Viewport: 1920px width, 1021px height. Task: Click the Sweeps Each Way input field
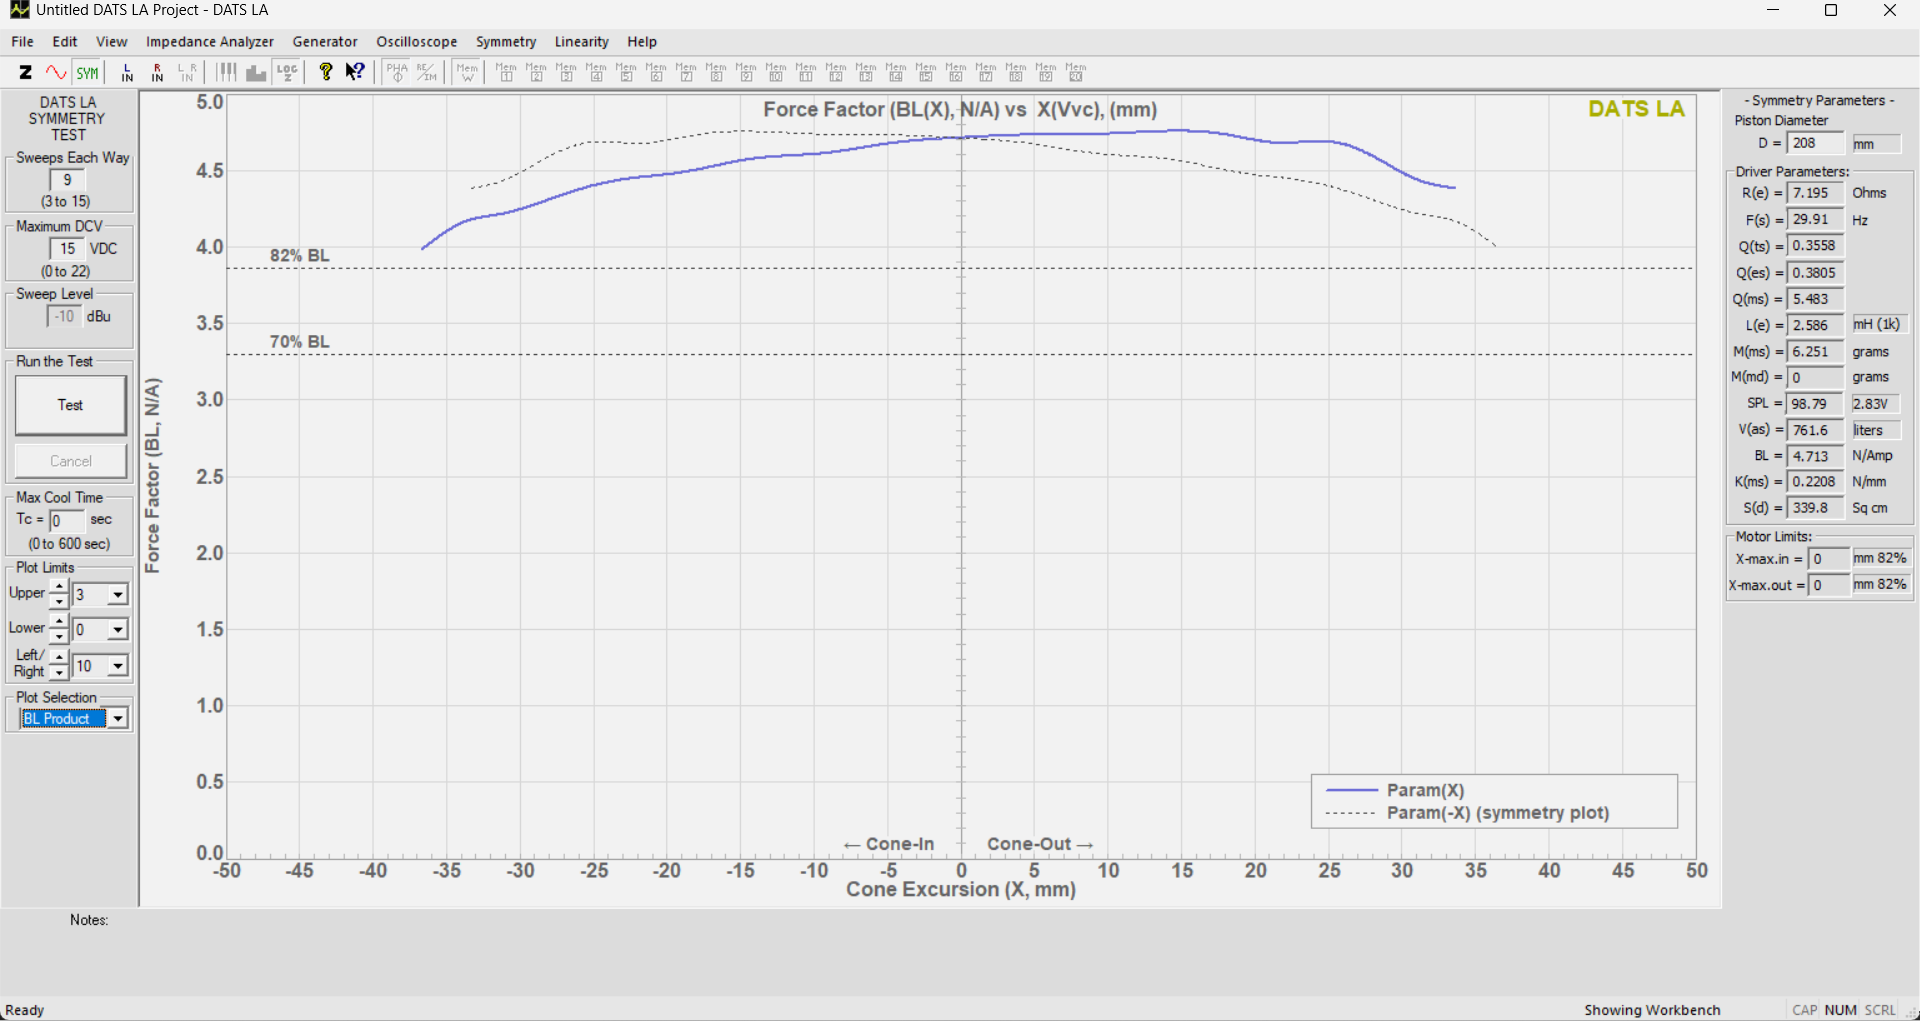67,180
